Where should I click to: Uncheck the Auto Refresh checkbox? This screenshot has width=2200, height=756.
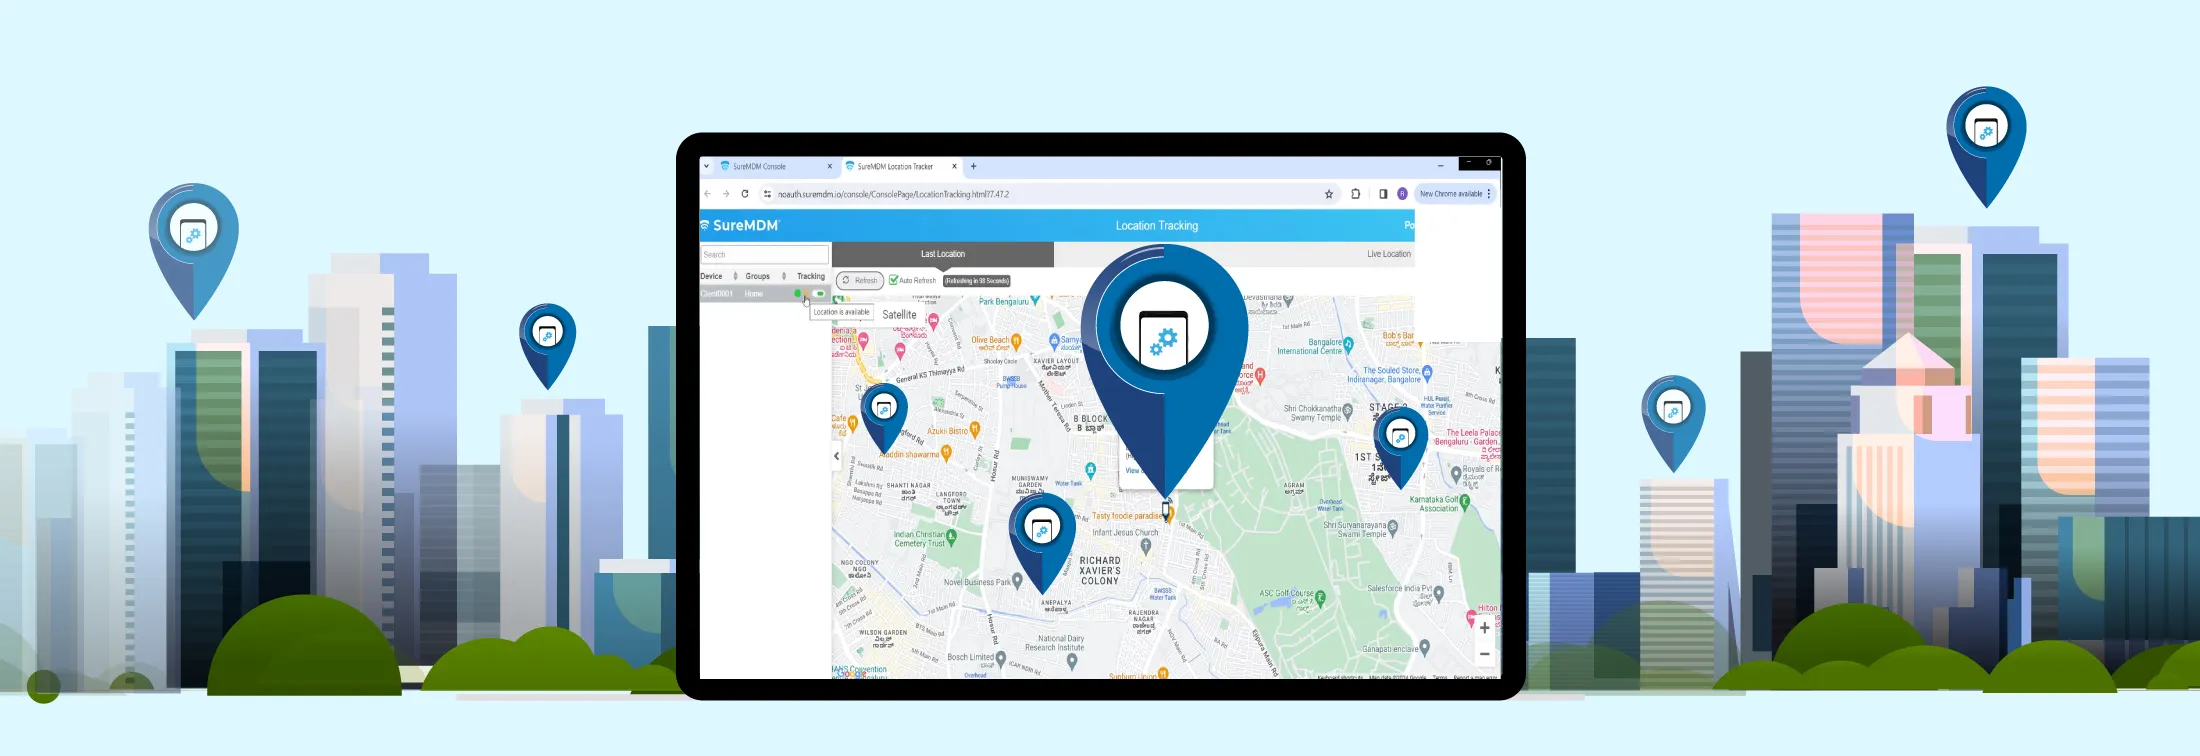tap(893, 281)
